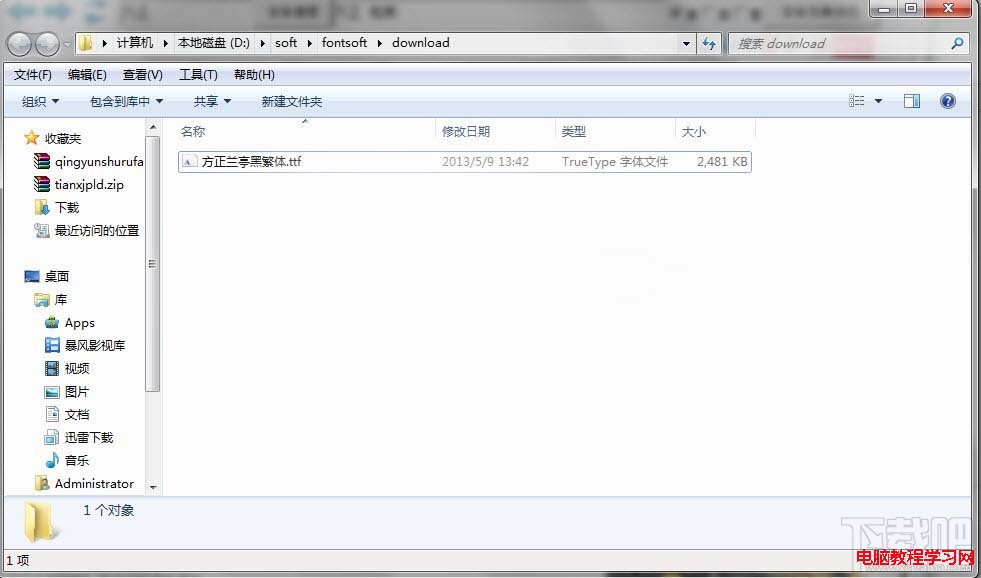Click the Back navigation arrow button
Screen dimensions: 981x578
click(x=19, y=44)
